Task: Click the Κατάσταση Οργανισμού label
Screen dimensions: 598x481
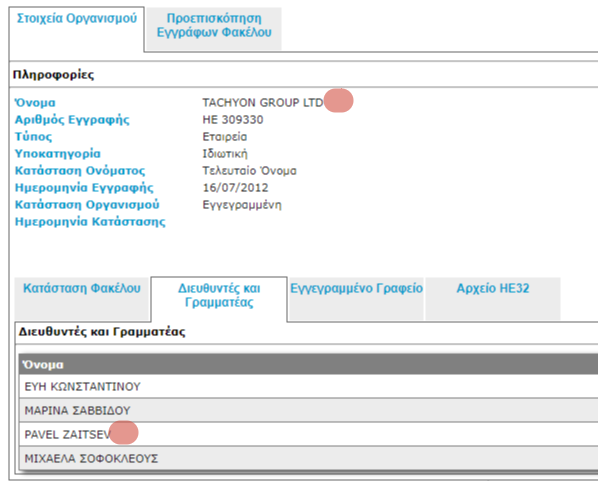Action: tap(87, 205)
